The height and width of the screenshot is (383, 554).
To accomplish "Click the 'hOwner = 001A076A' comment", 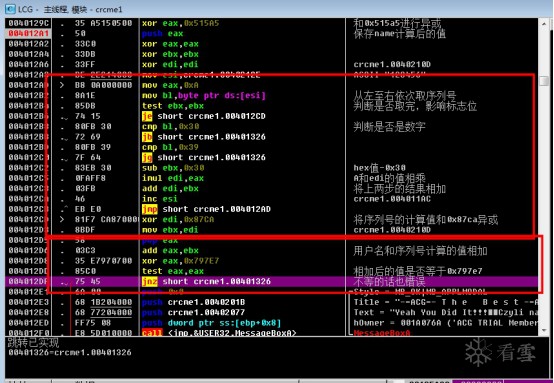I will (x=446, y=323).
